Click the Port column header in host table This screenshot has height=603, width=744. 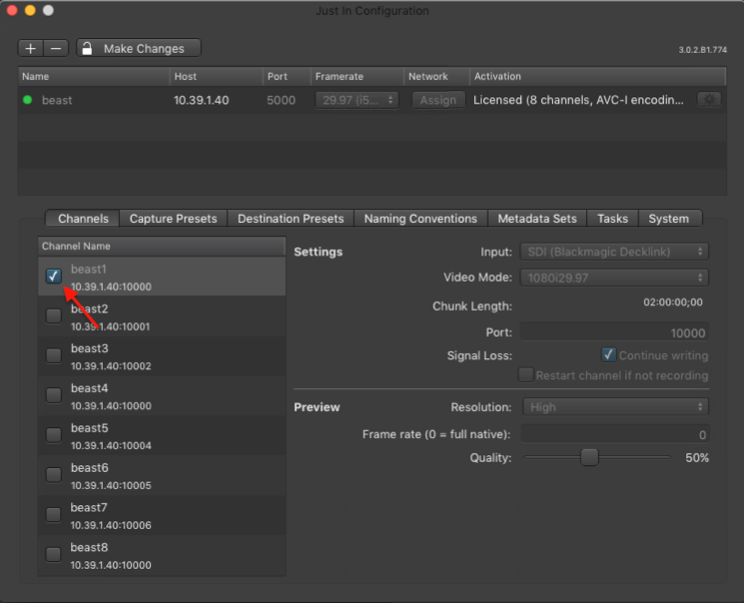coord(287,76)
